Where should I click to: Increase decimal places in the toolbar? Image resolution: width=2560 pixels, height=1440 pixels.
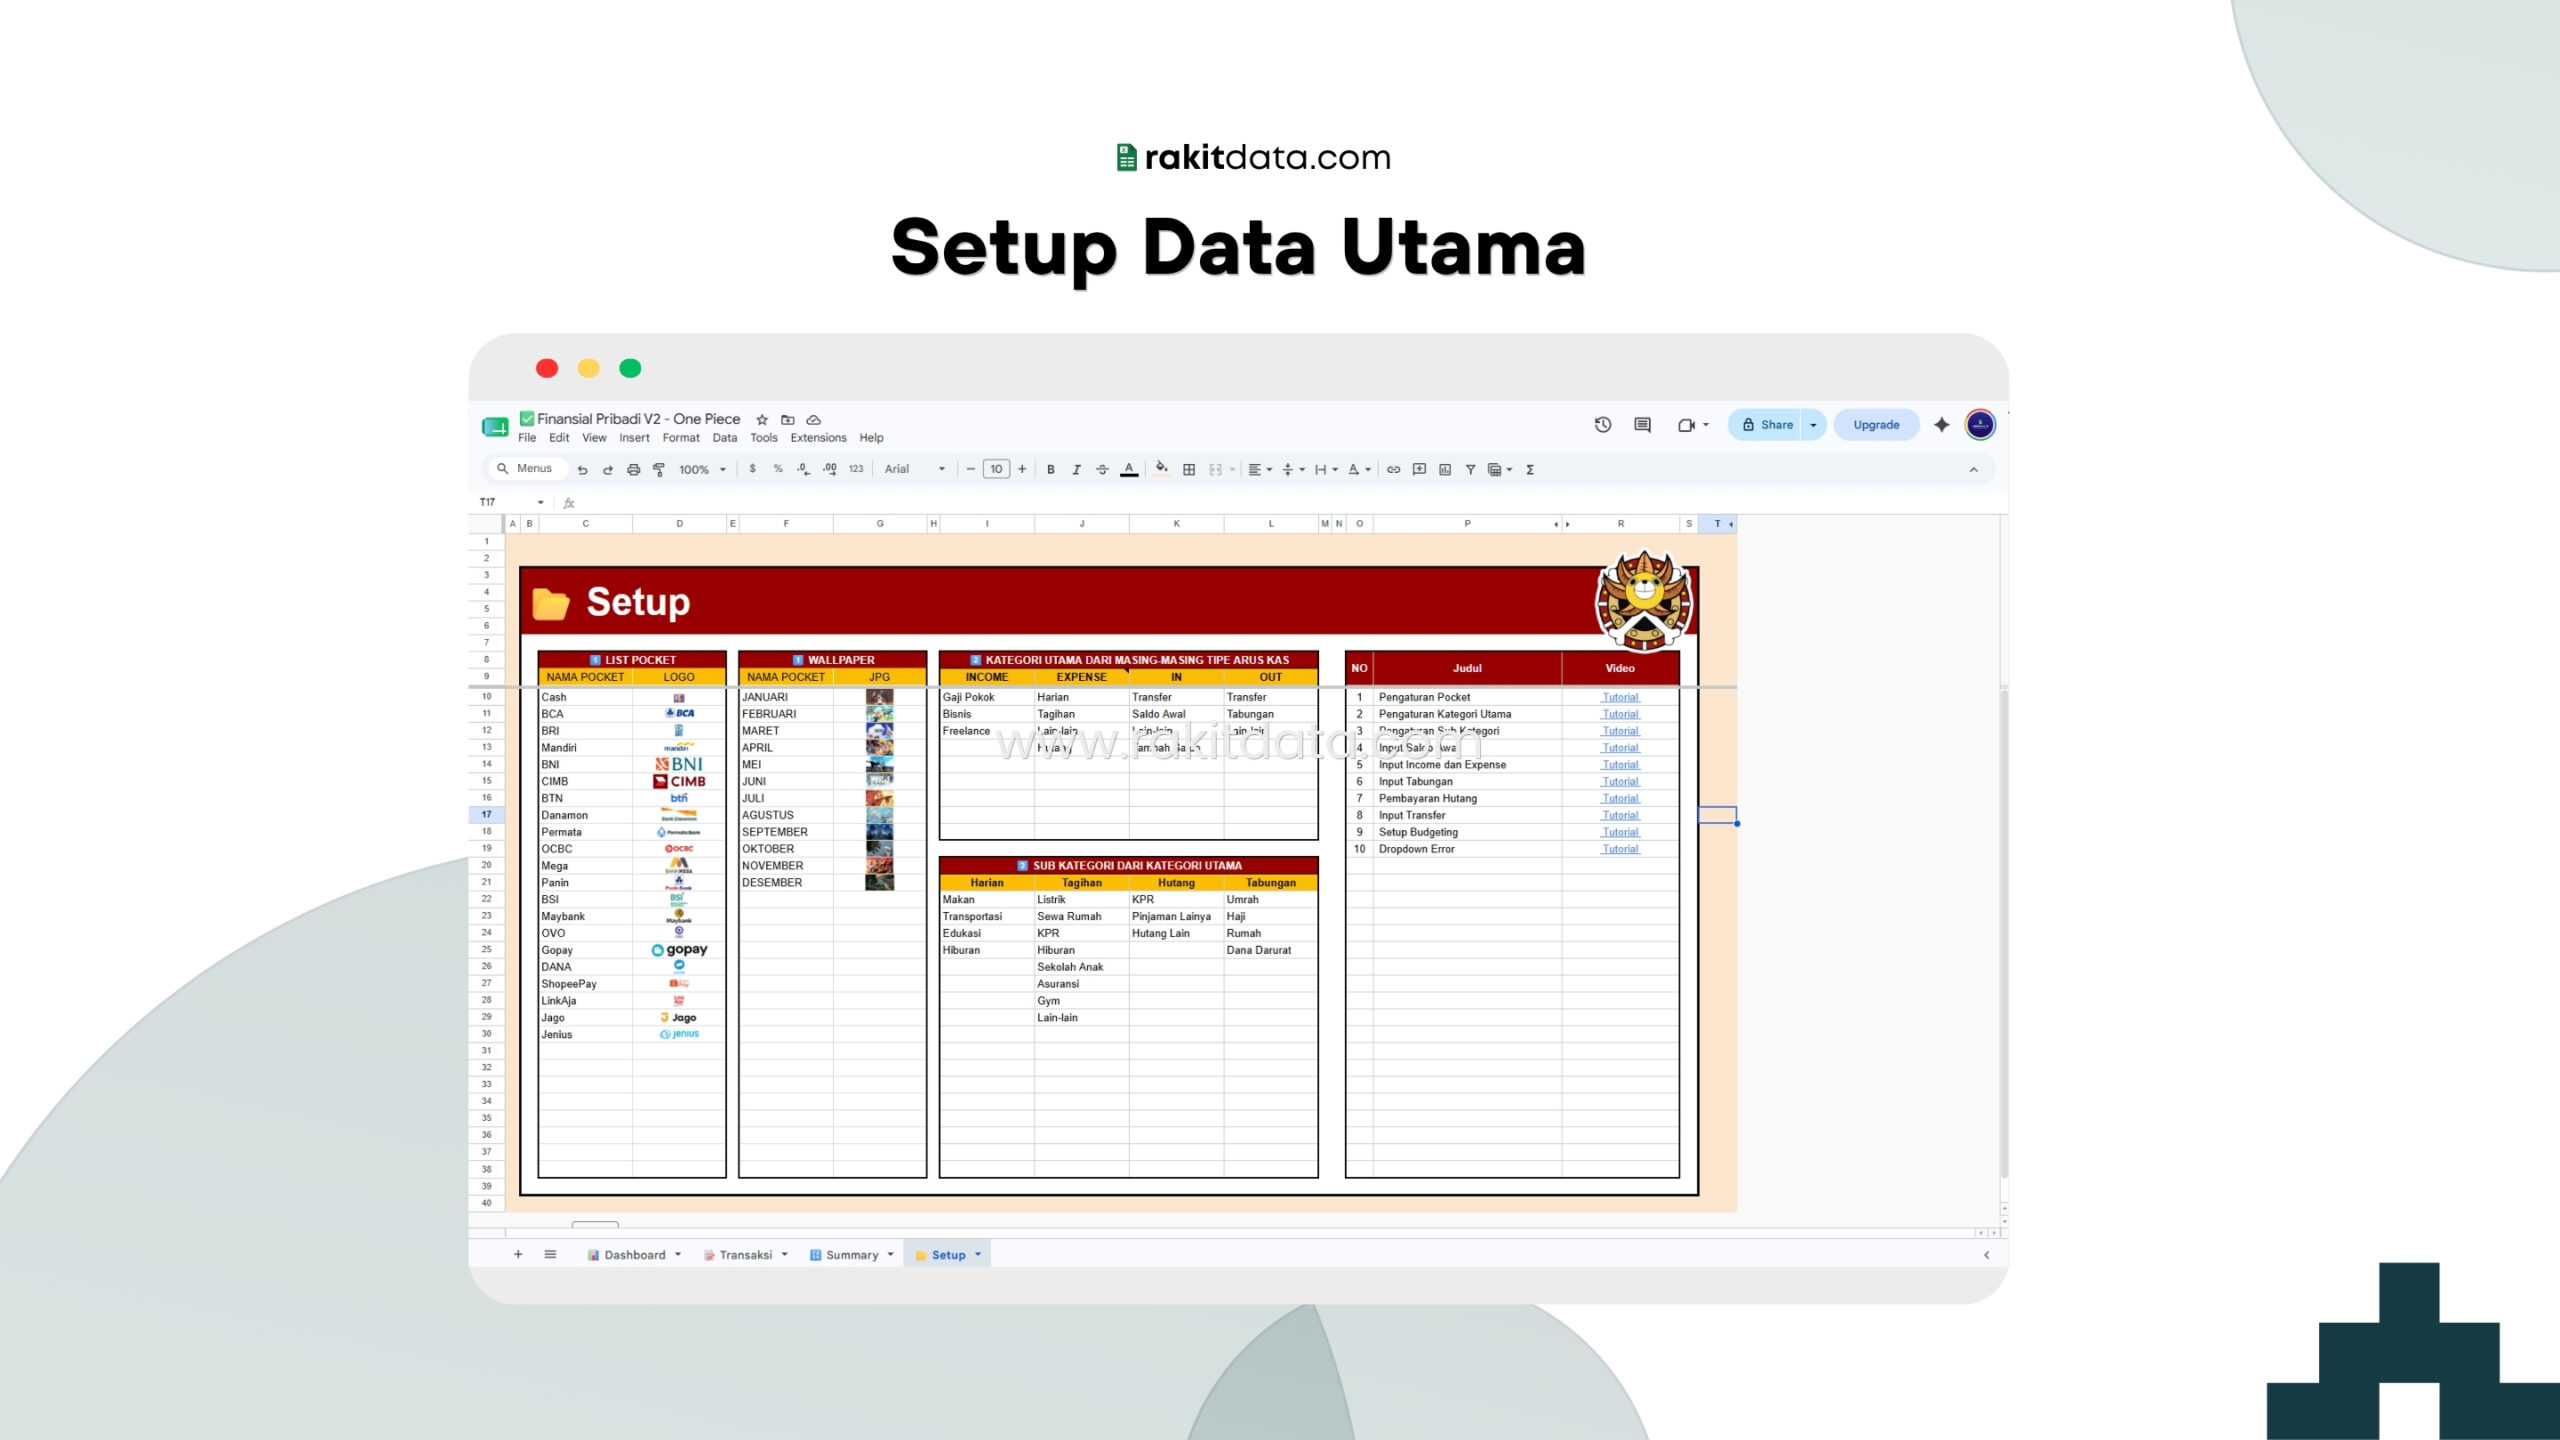(830, 469)
